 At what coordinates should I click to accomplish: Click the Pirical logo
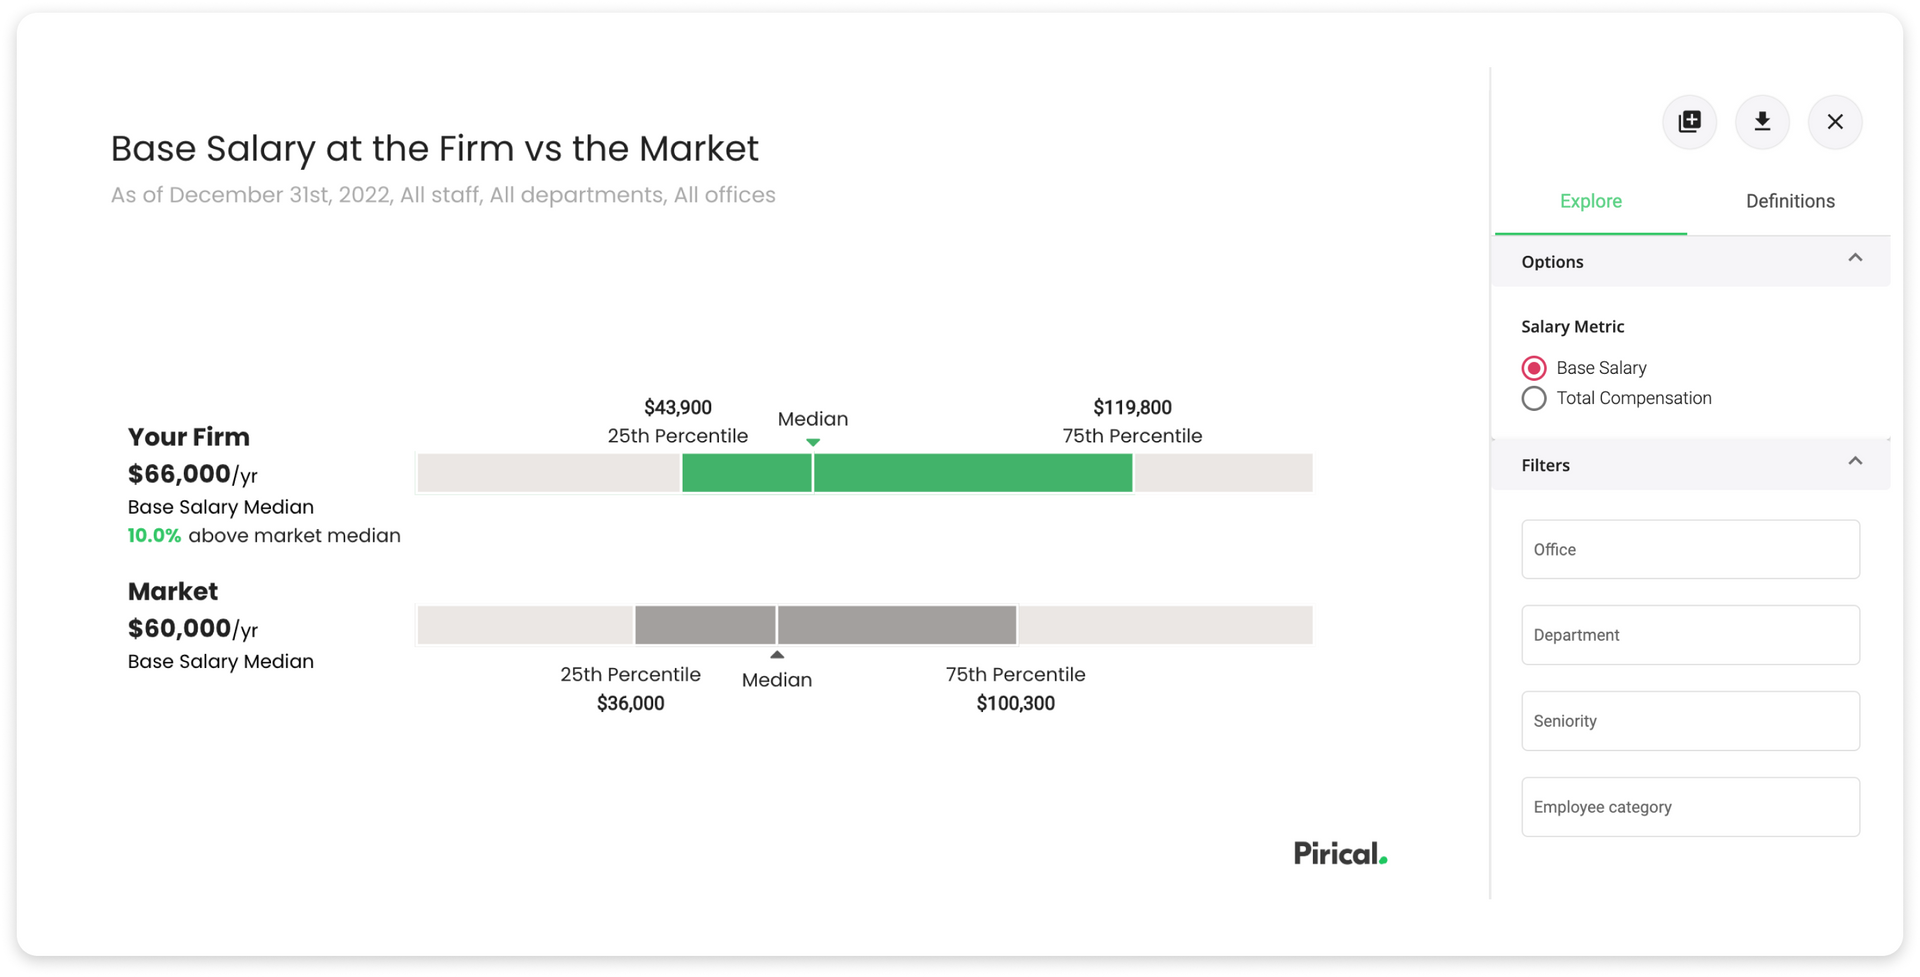point(1340,853)
